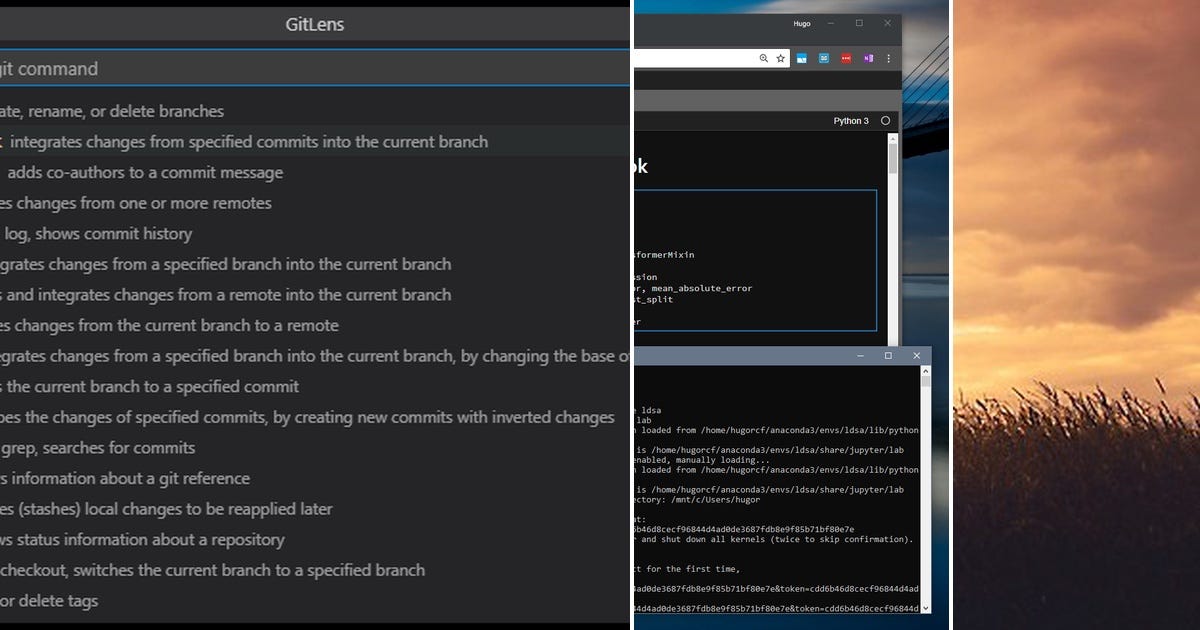This screenshot has height=630, width=1200.
Task: Select the log command showing commit history
Action: (250, 233)
